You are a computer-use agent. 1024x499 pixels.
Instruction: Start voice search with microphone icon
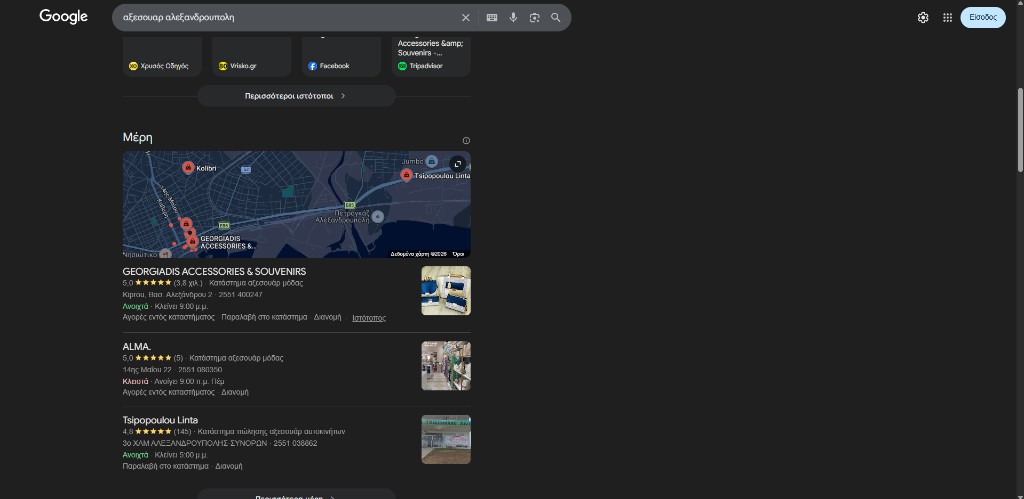[513, 18]
